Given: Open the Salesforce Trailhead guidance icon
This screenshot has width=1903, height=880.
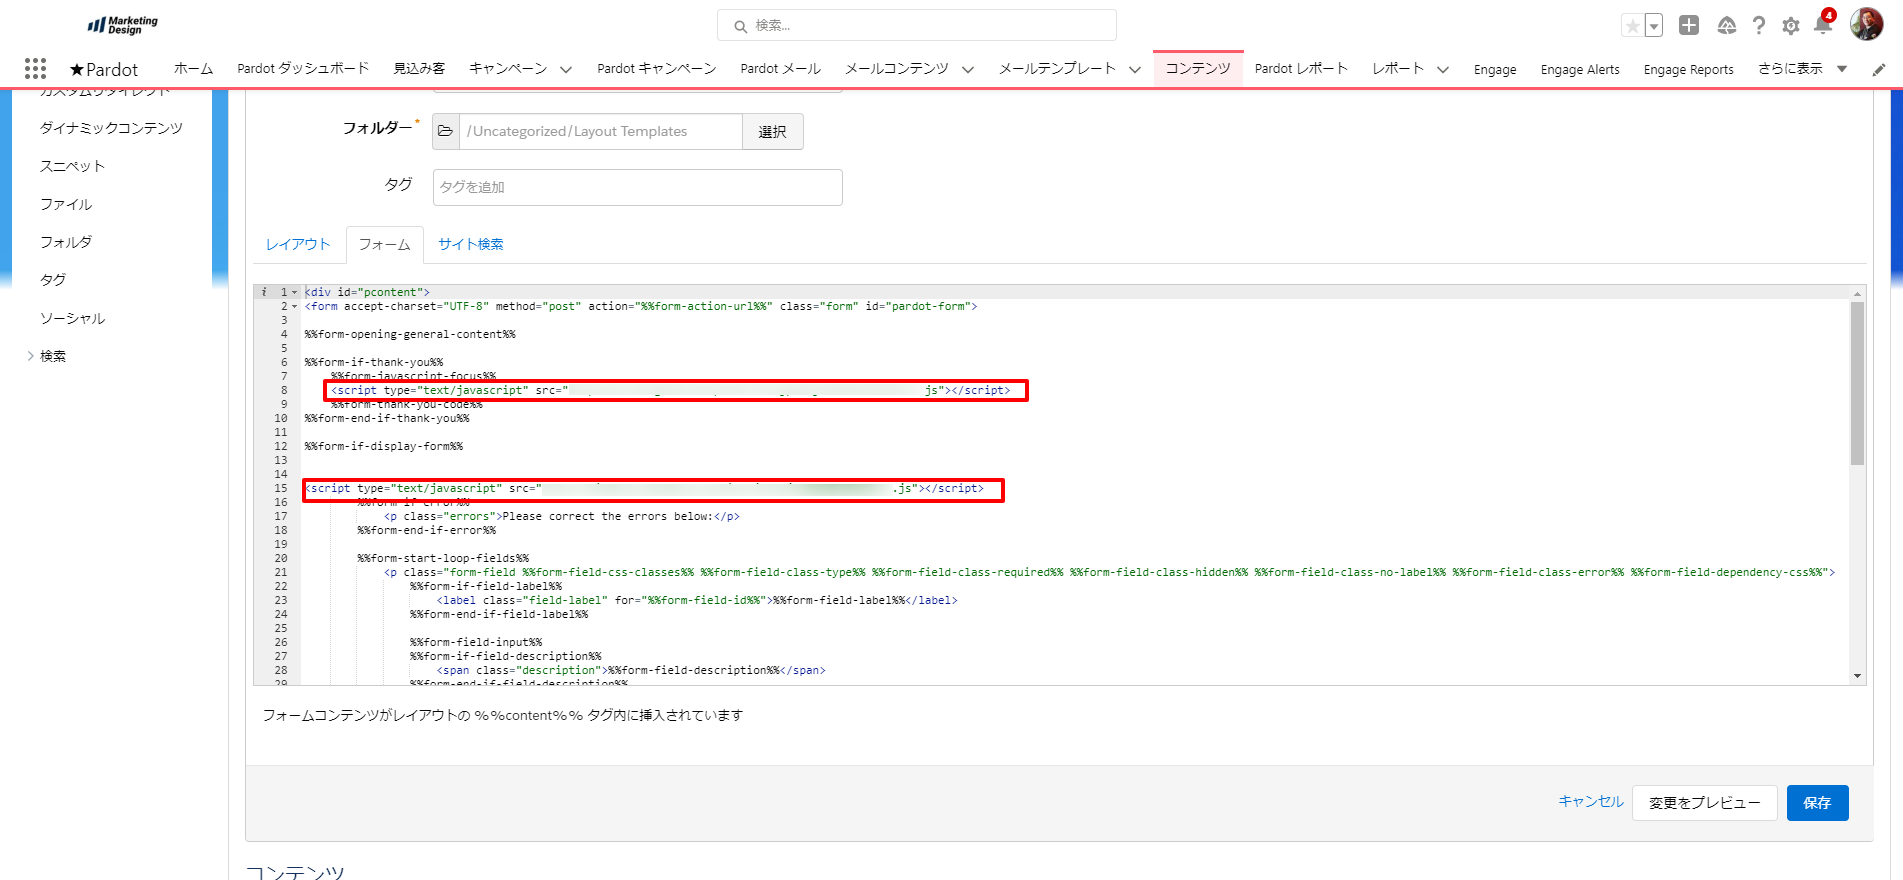Looking at the screenshot, I should pyautogui.click(x=1726, y=26).
